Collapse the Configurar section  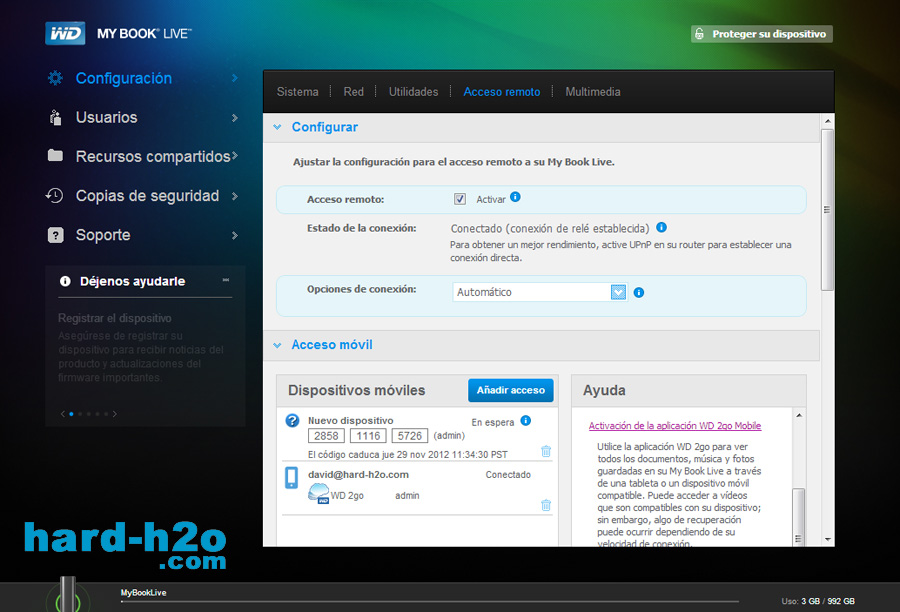click(x=277, y=127)
